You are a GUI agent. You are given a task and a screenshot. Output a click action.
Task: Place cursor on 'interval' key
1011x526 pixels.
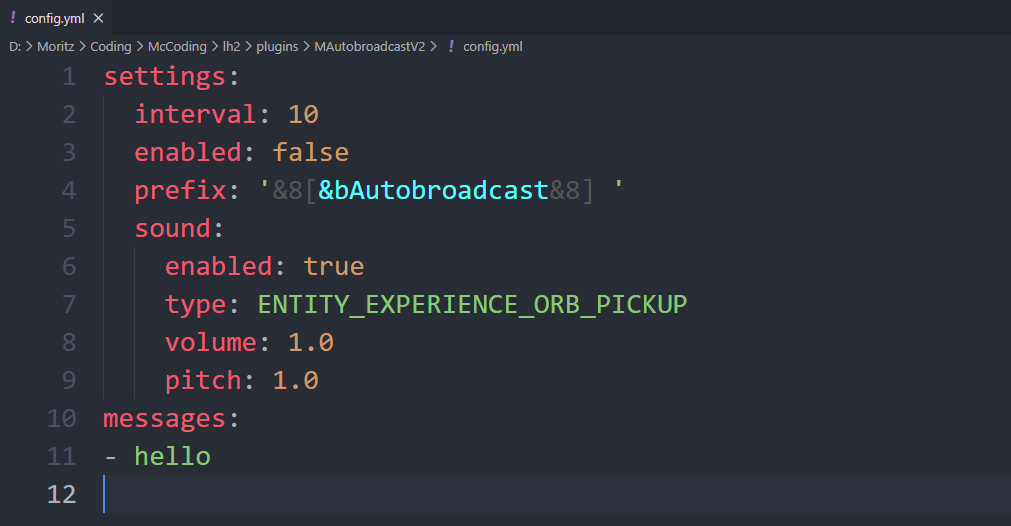[195, 115]
